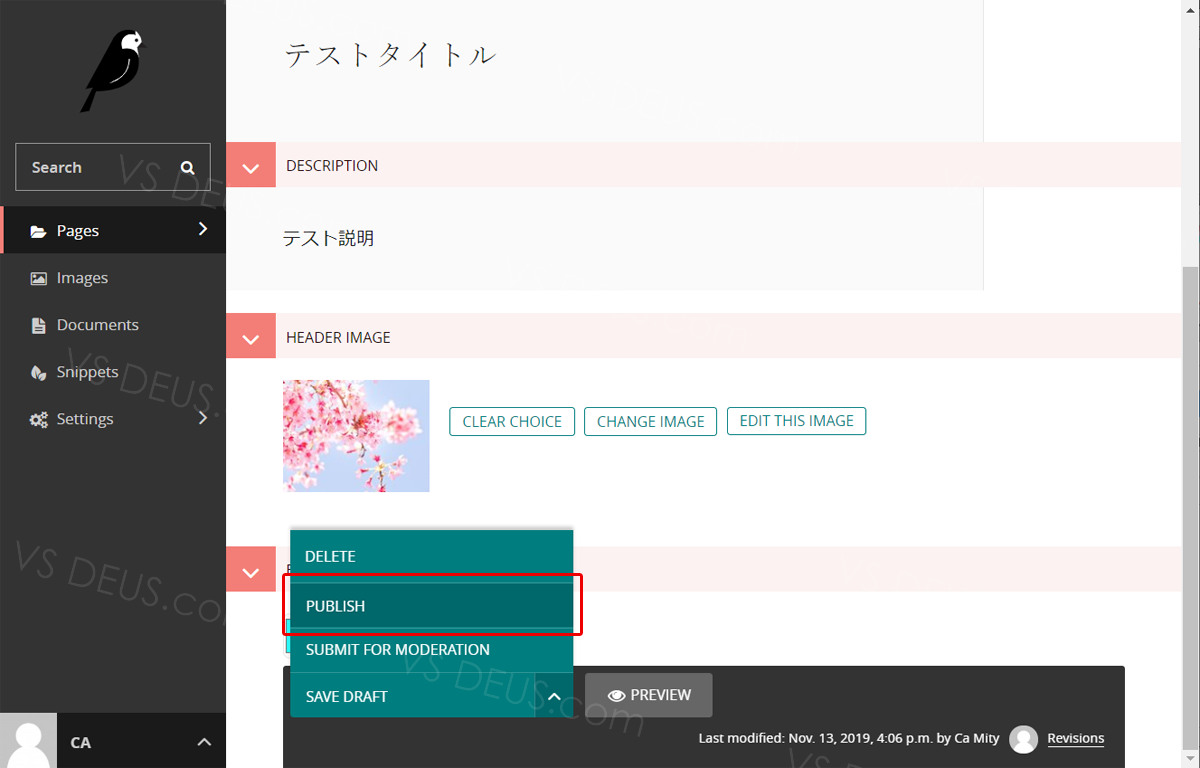Click the Clear Choice button

(512, 421)
